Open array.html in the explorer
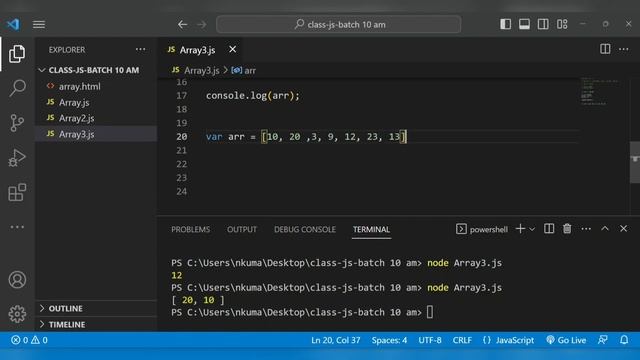This screenshot has height=360, width=640. (x=96, y=87)
